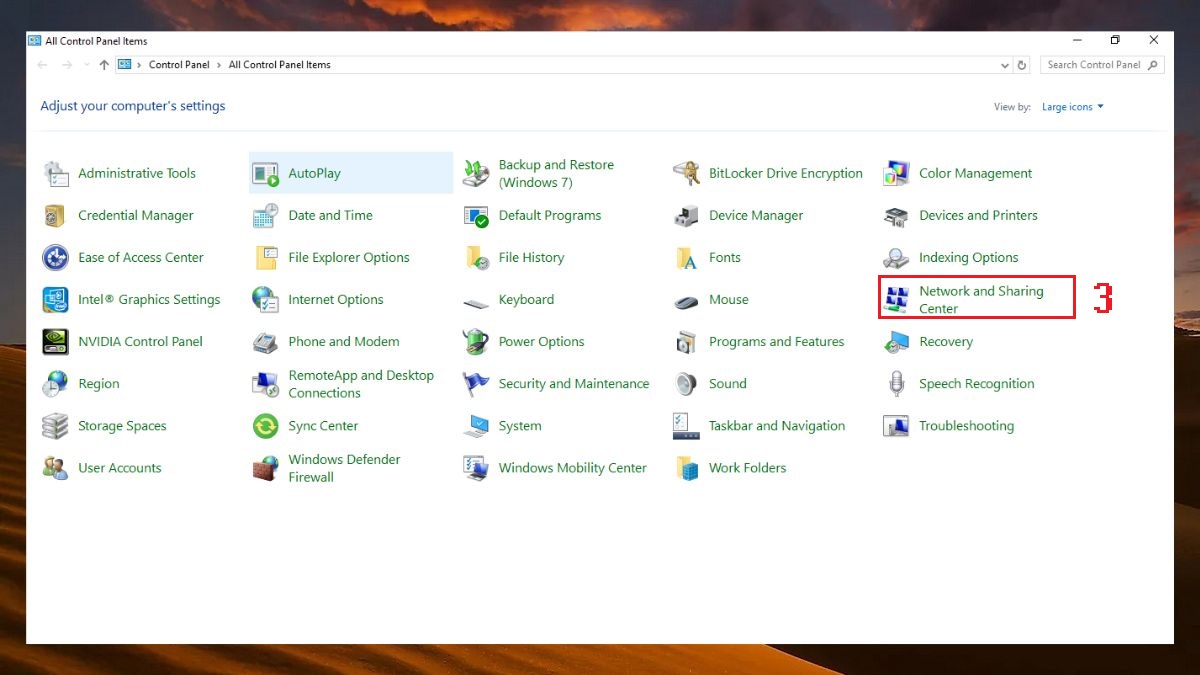Open the Sync Center icon
The width and height of the screenshot is (1200, 675).
pos(266,425)
